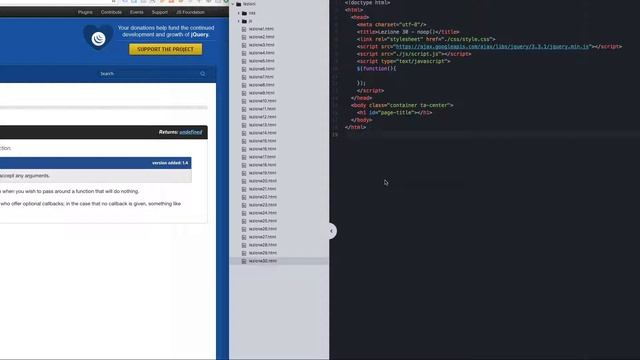
Task: Open the Events menu item
Action: pos(136,12)
